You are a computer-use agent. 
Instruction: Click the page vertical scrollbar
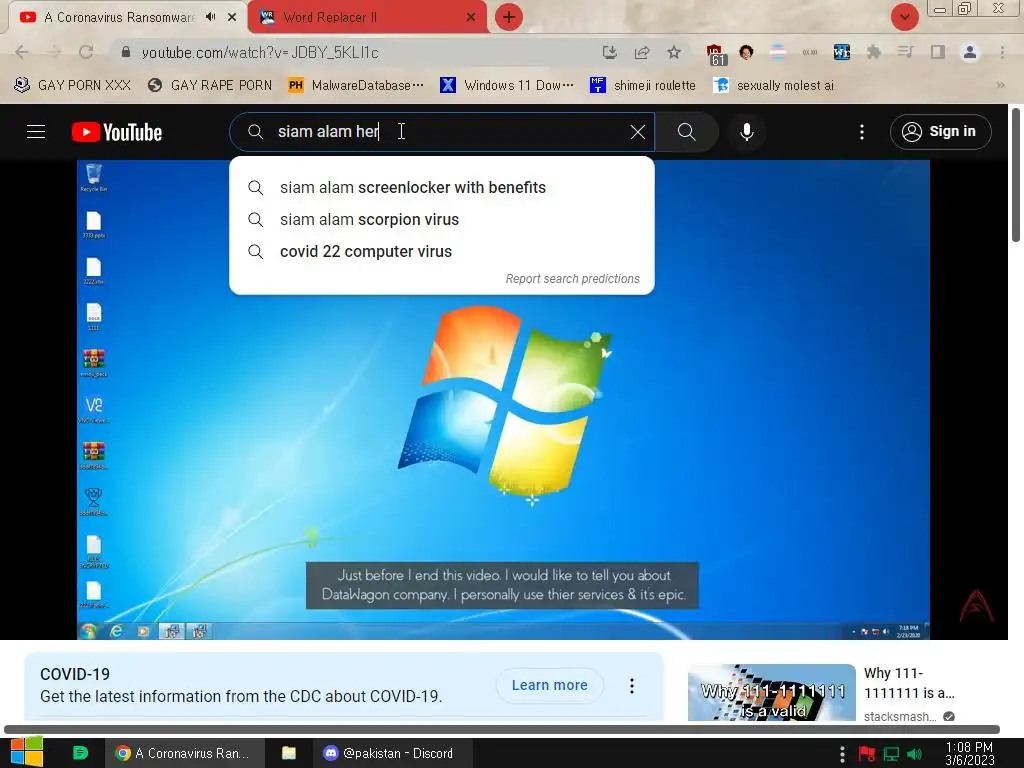click(x=1016, y=175)
